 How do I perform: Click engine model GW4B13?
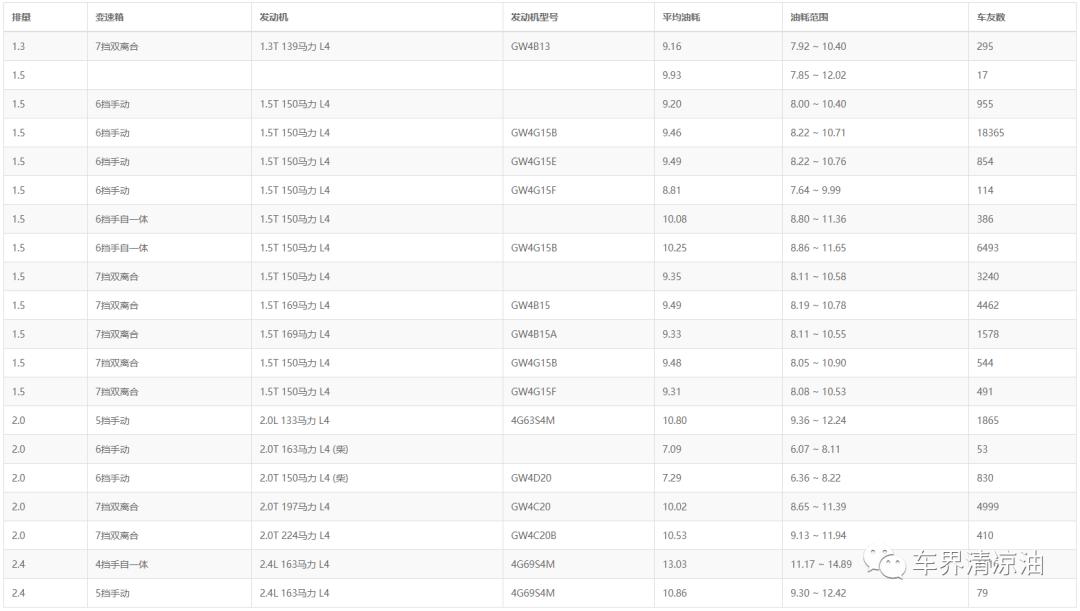(x=530, y=46)
